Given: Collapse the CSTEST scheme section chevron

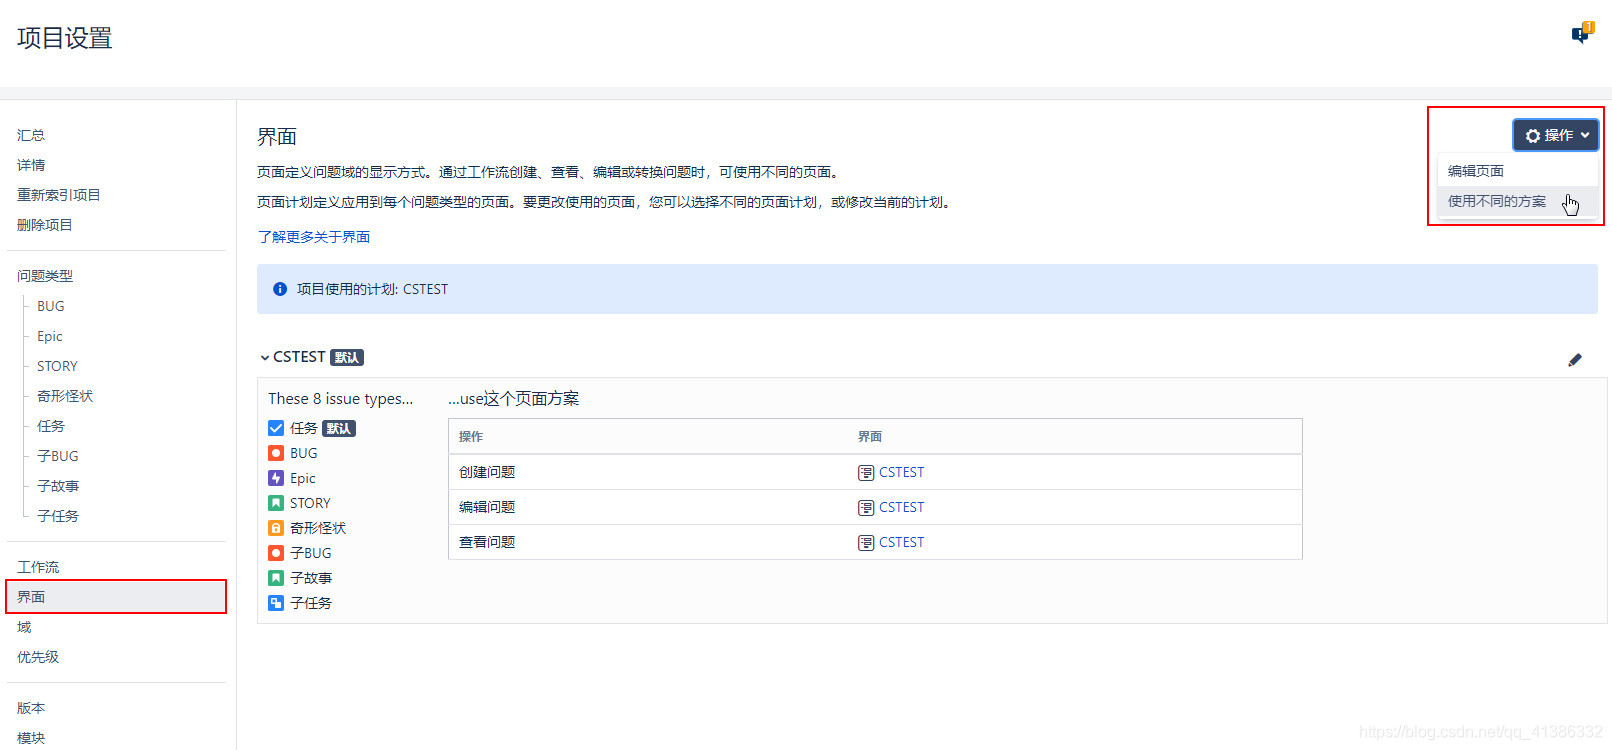Looking at the screenshot, I should (264, 357).
